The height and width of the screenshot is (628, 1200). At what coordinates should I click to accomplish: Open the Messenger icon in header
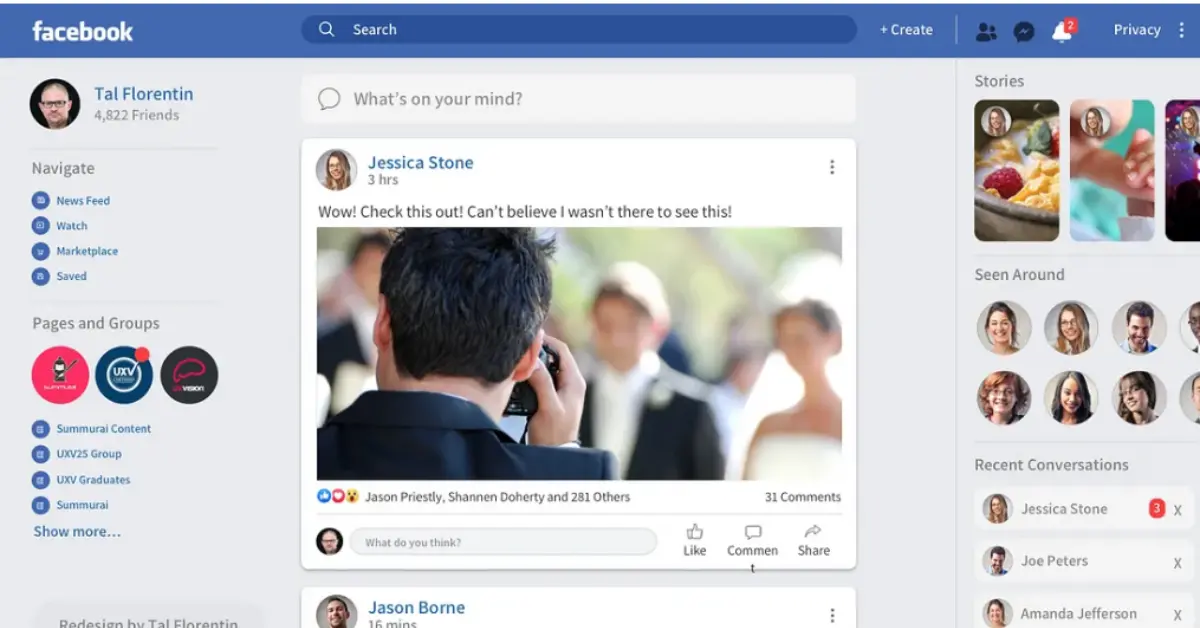(x=1024, y=31)
